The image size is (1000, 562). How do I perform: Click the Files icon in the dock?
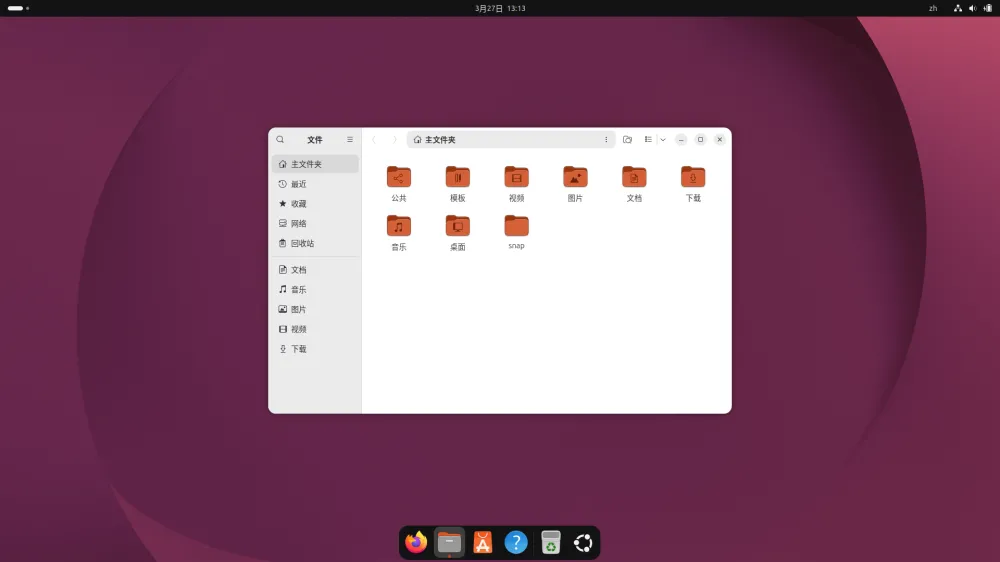449,542
